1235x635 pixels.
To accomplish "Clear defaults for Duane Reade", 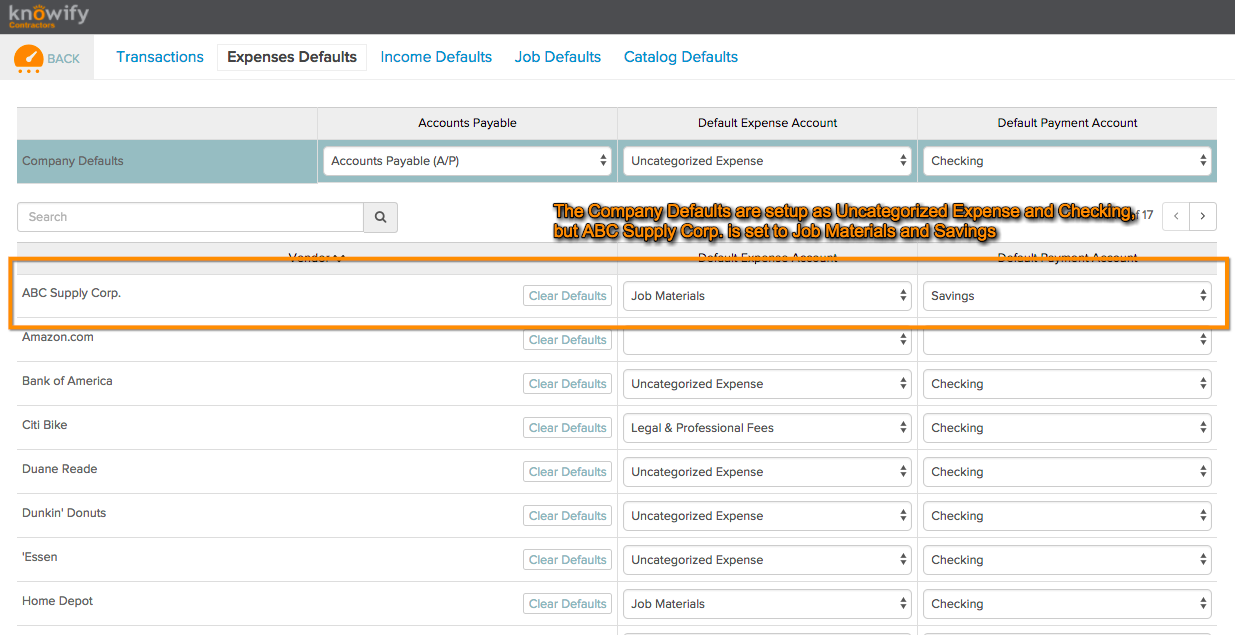I will tap(567, 472).
